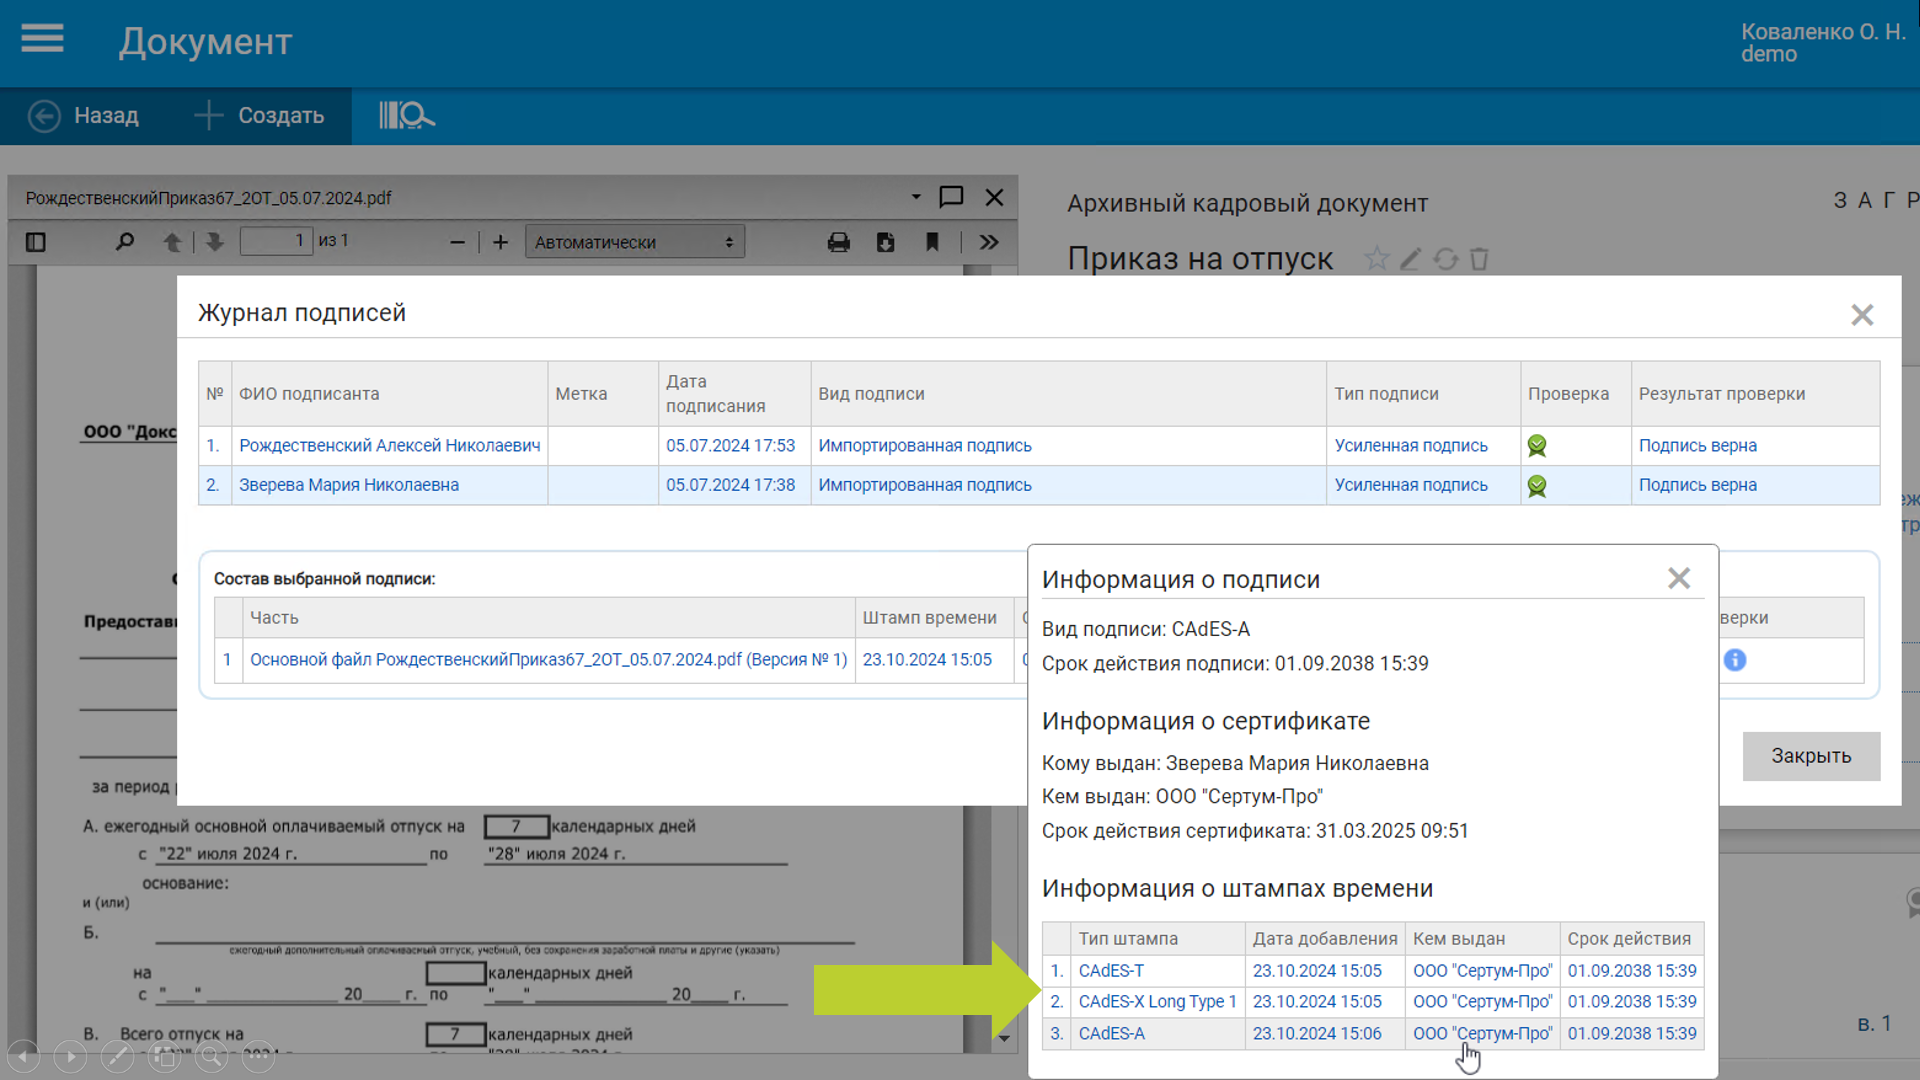Toggle the PDF viewer sidebar

36,242
